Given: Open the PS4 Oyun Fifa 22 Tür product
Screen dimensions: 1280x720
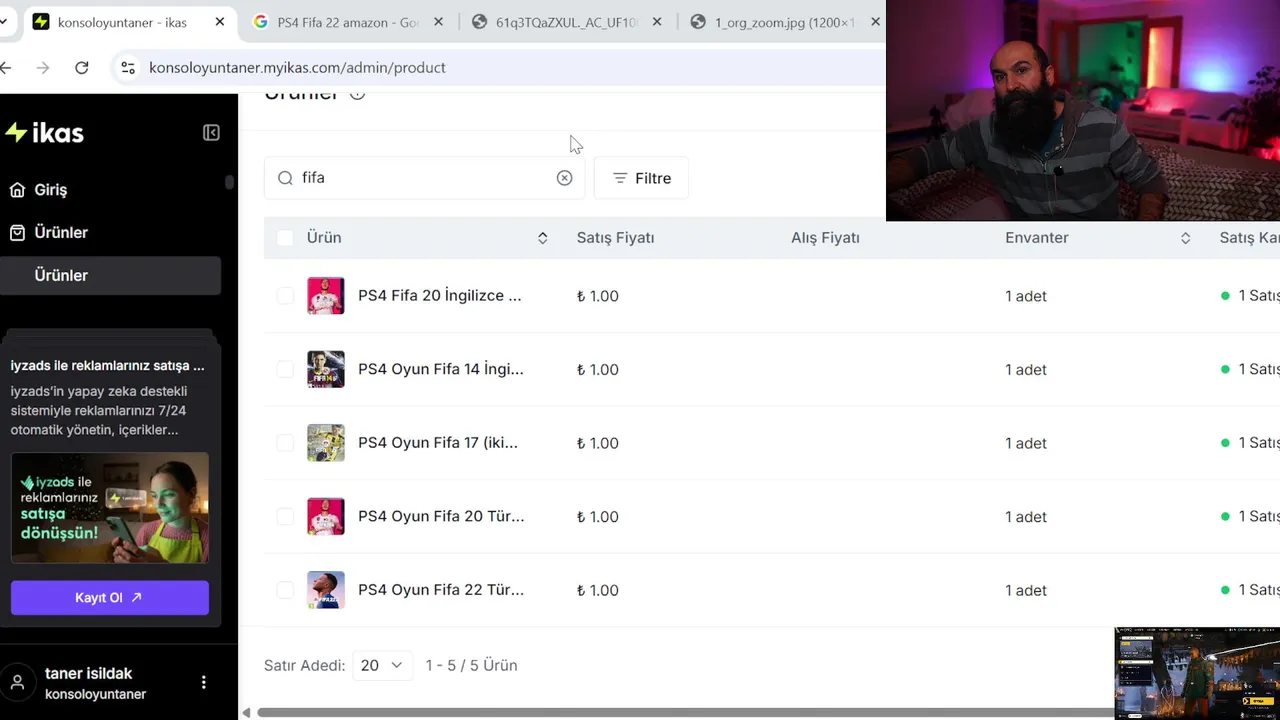Looking at the screenshot, I should pyautogui.click(x=441, y=590).
